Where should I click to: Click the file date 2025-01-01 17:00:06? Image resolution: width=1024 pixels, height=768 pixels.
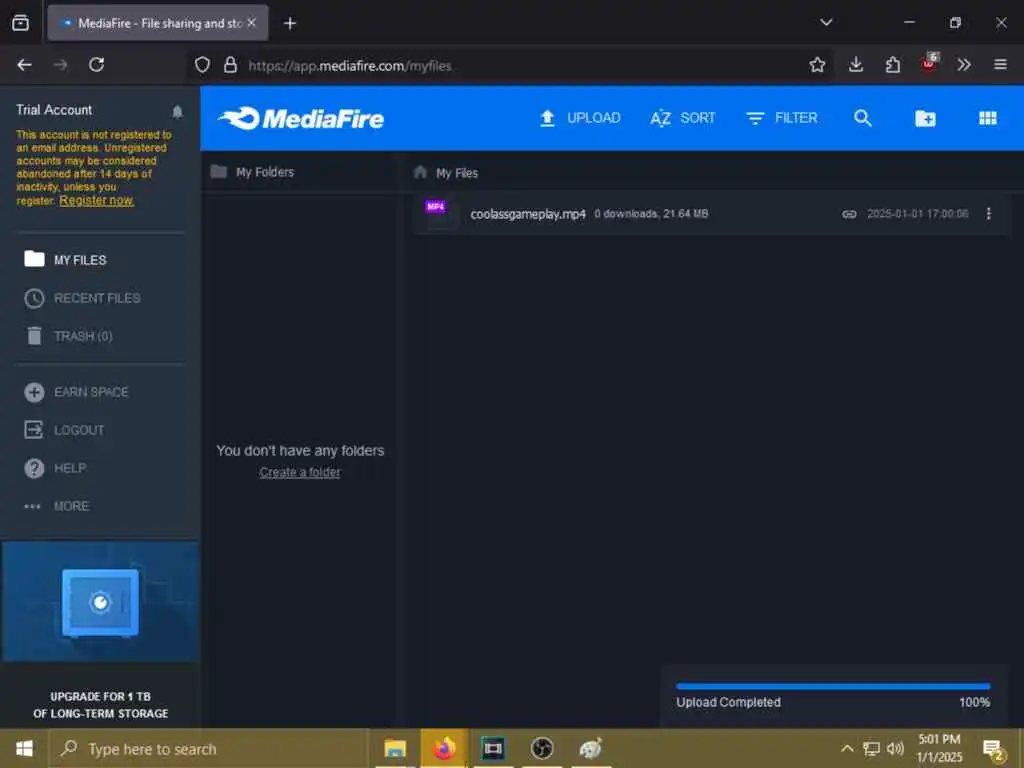pyautogui.click(x=918, y=214)
